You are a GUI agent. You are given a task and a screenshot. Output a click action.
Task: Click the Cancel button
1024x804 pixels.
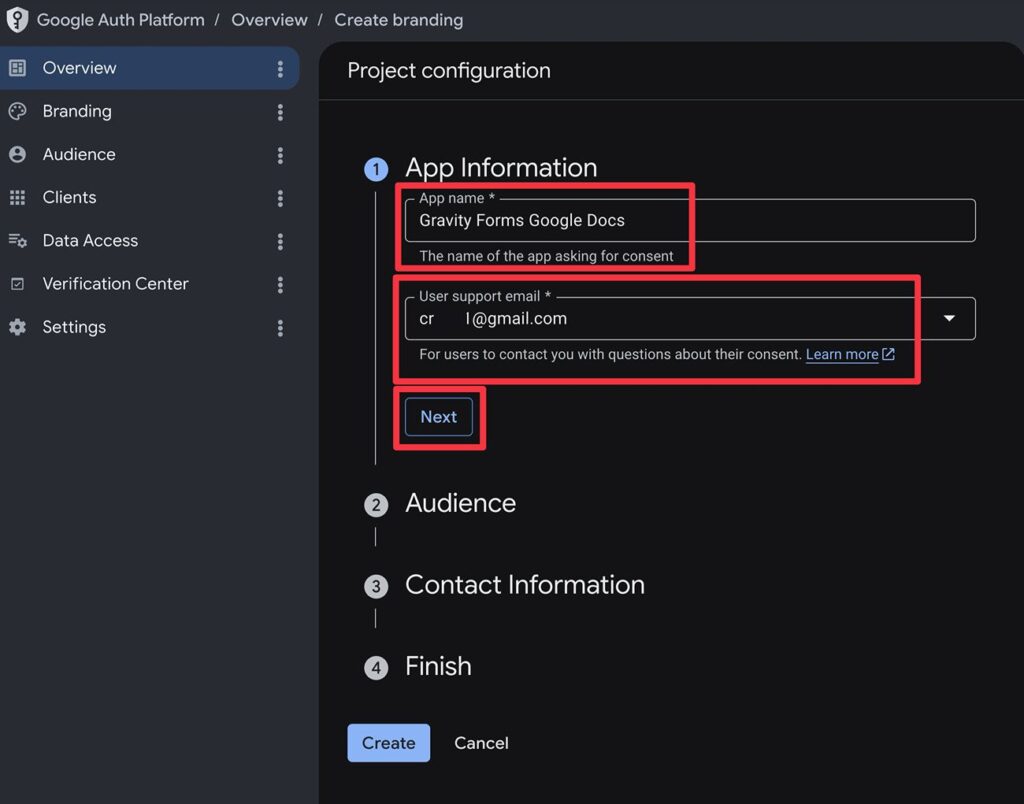point(481,743)
